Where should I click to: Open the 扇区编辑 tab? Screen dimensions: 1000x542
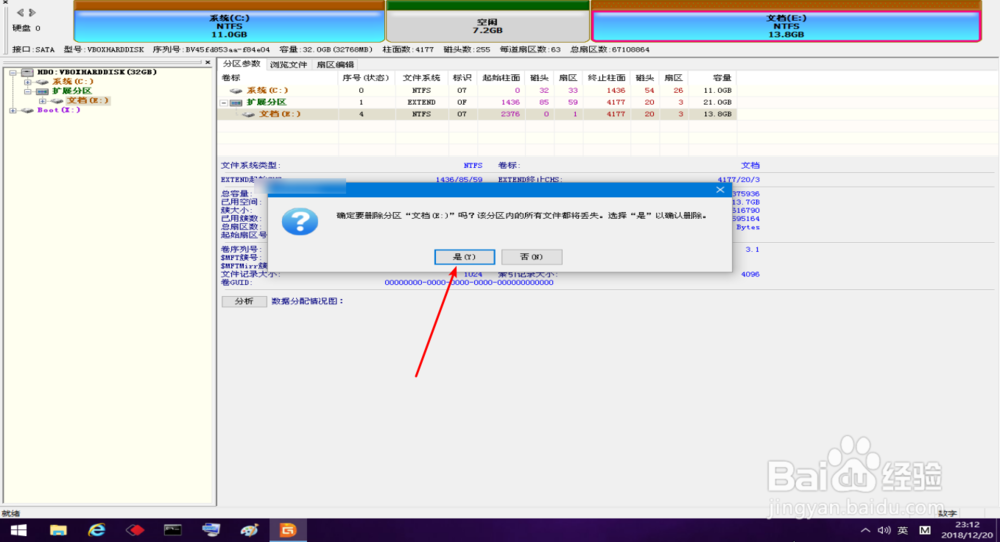coord(335,64)
